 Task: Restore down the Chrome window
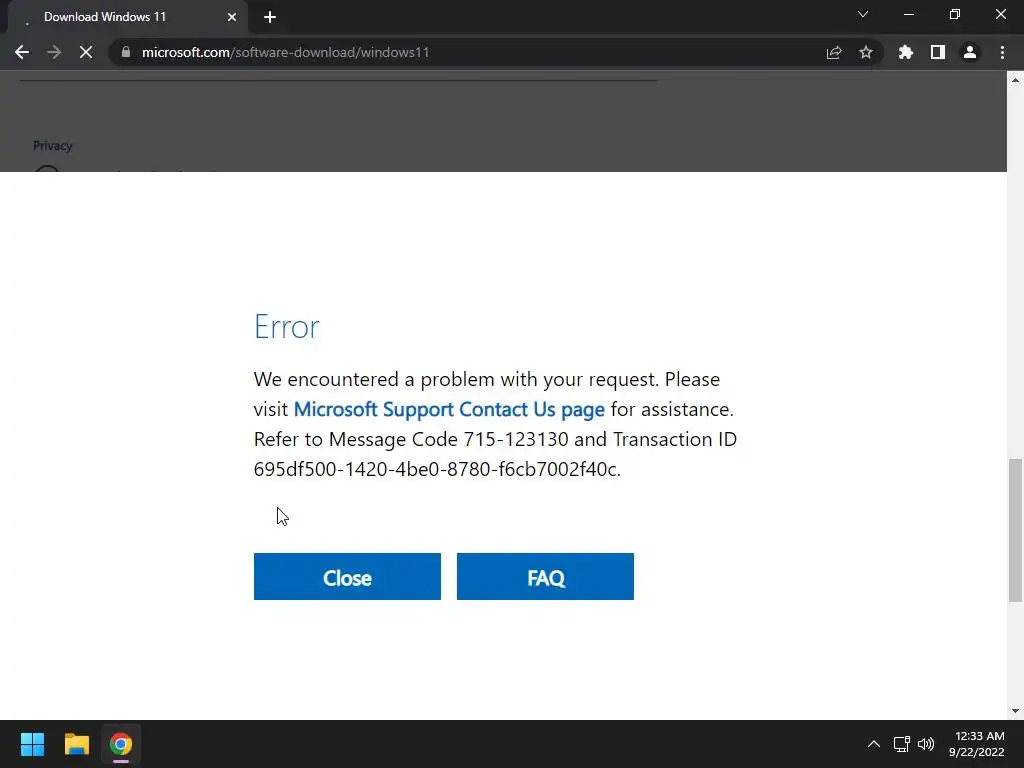[955, 14]
